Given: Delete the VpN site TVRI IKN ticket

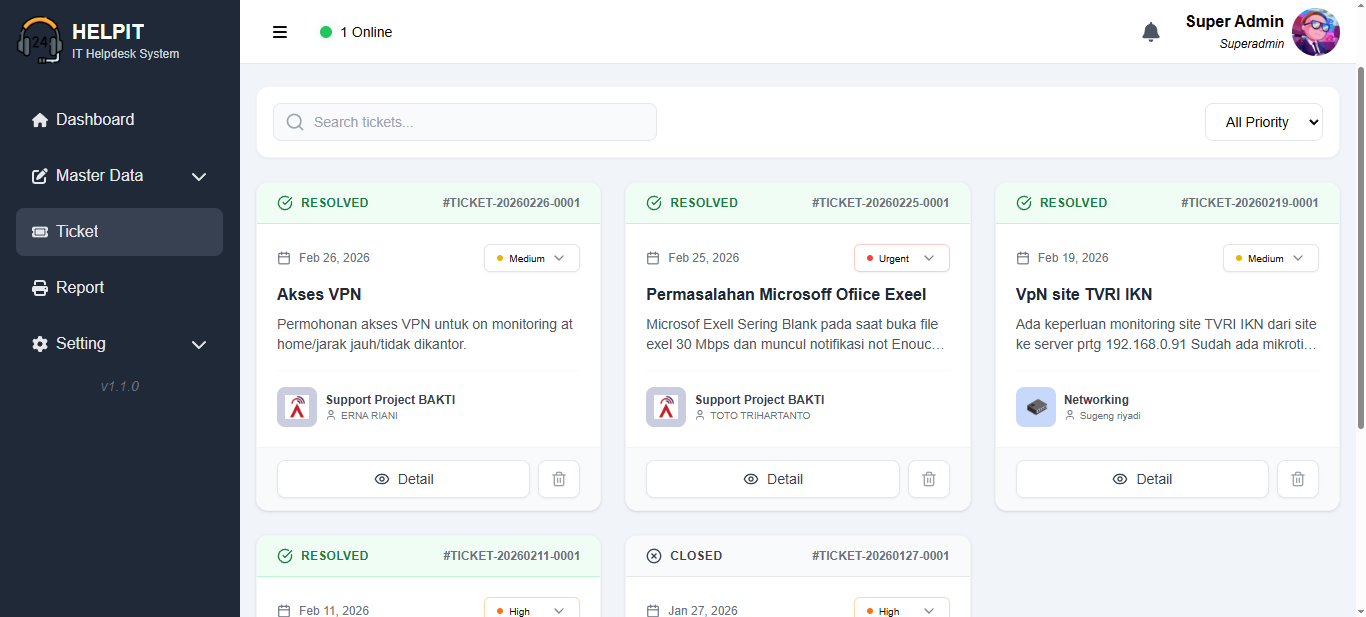Looking at the screenshot, I should coord(1298,479).
